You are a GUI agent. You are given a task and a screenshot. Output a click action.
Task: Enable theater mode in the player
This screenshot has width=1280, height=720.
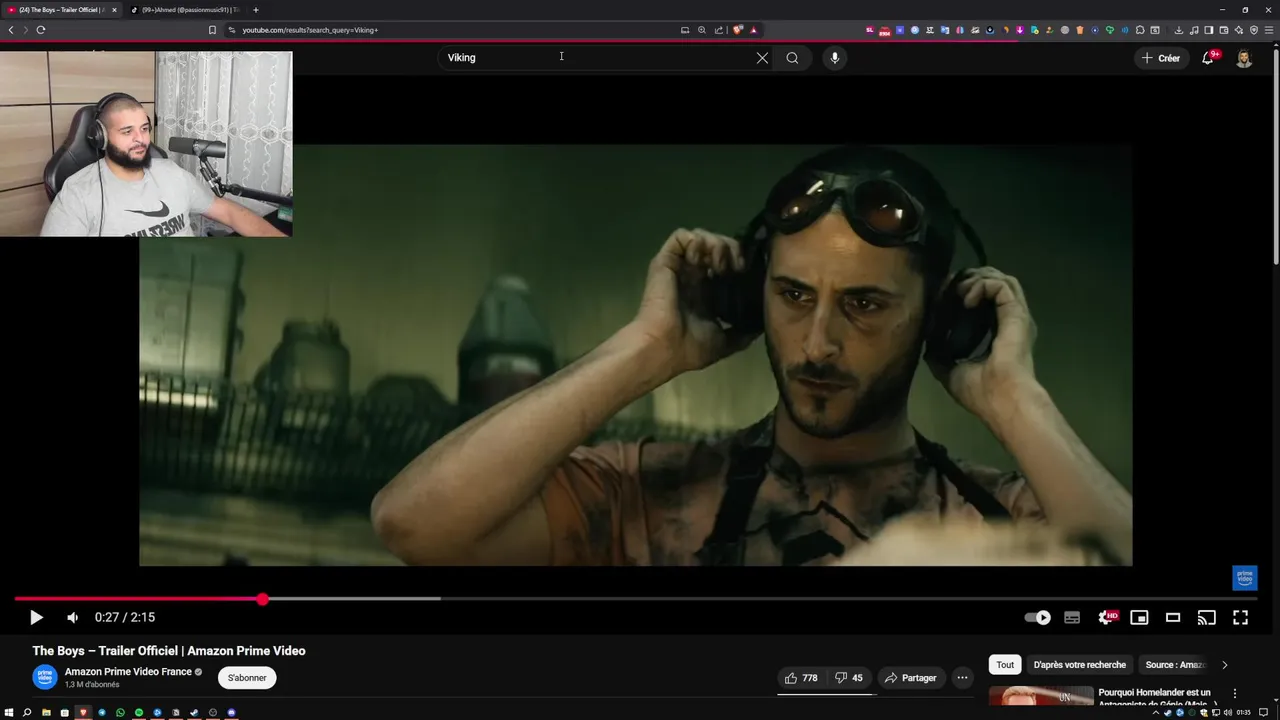[1173, 618]
